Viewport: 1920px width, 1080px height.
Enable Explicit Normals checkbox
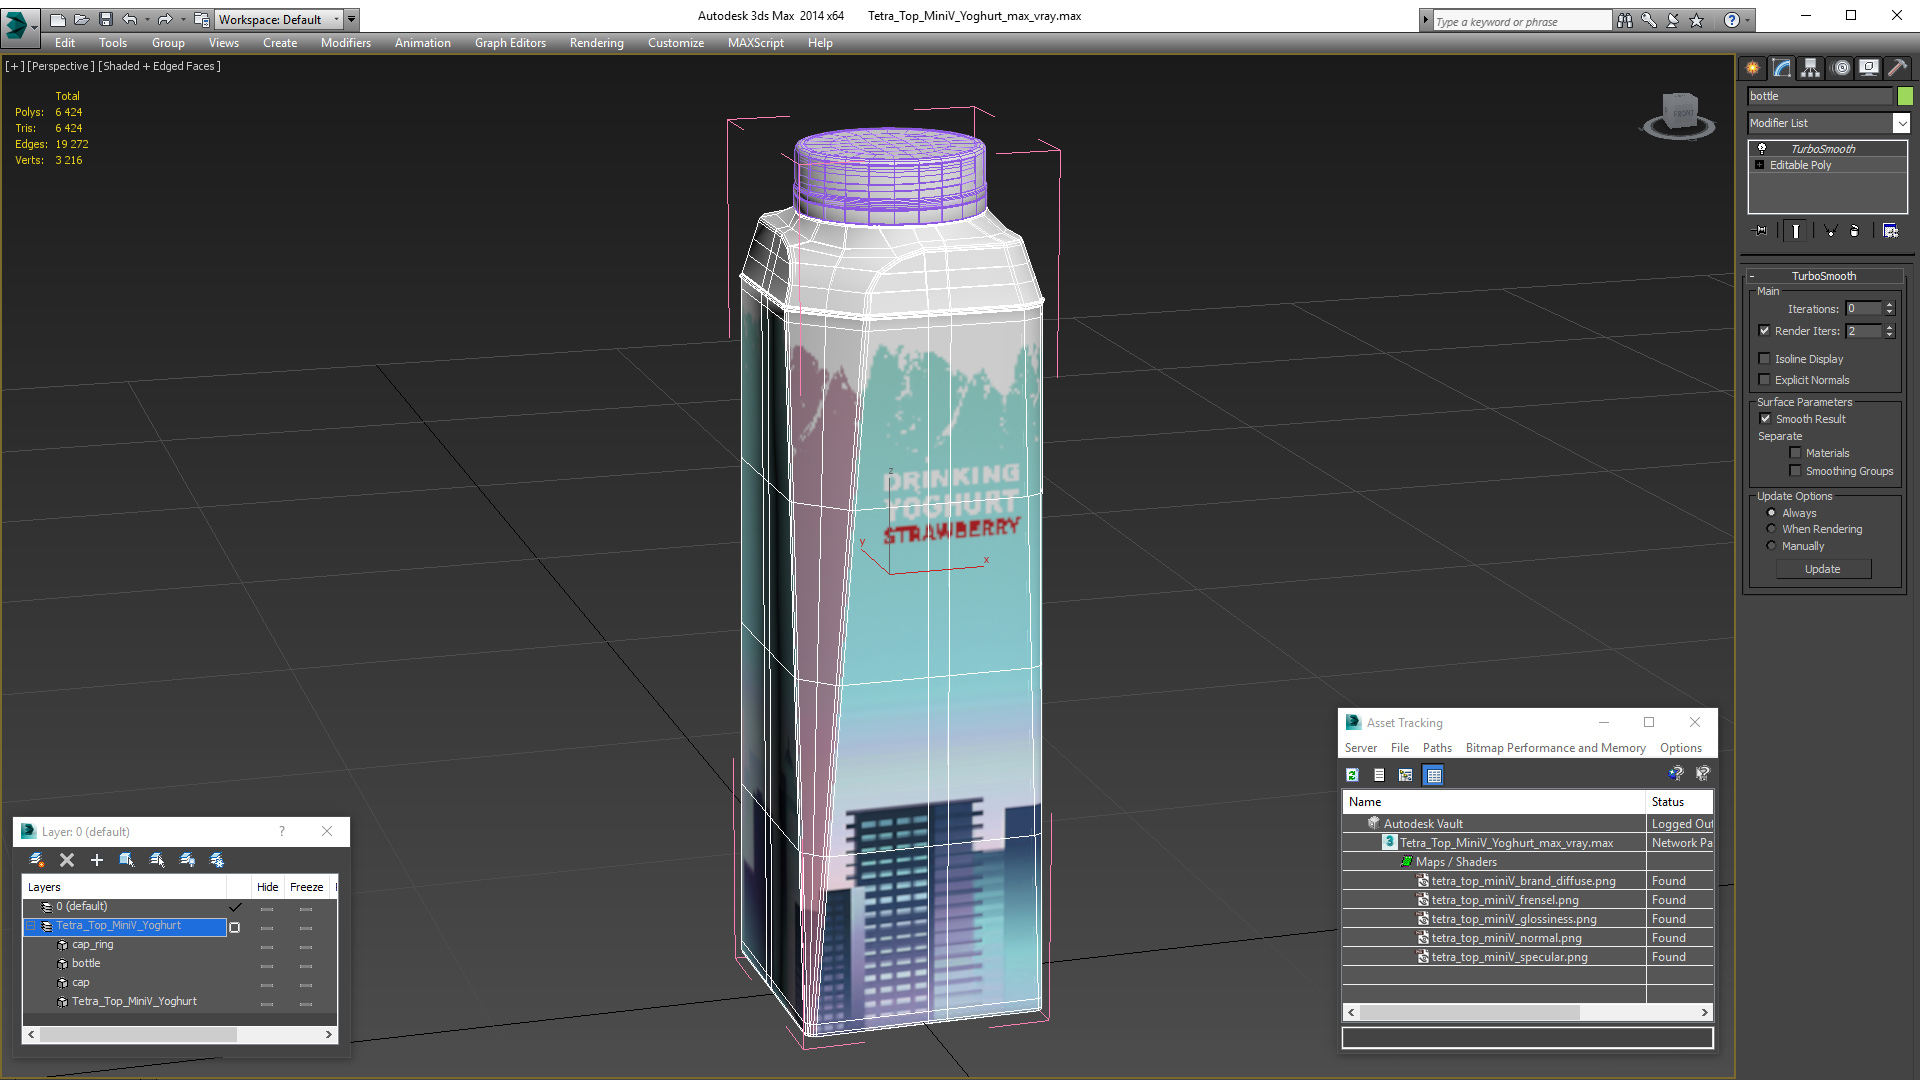(x=1765, y=380)
